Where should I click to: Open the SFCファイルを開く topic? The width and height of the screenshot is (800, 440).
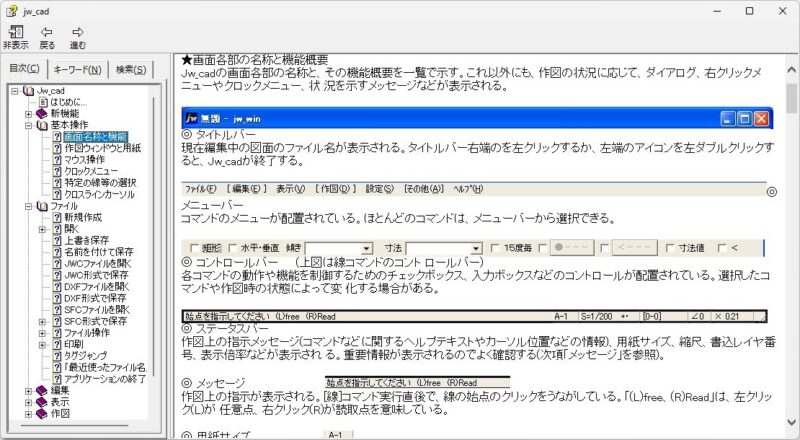(x=97, y=310)
